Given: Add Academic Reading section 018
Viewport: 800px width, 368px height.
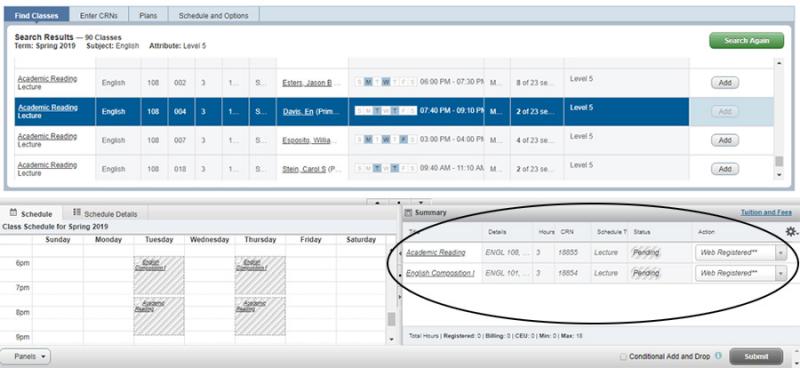Looking at the screenshot, I should point(724,169).
